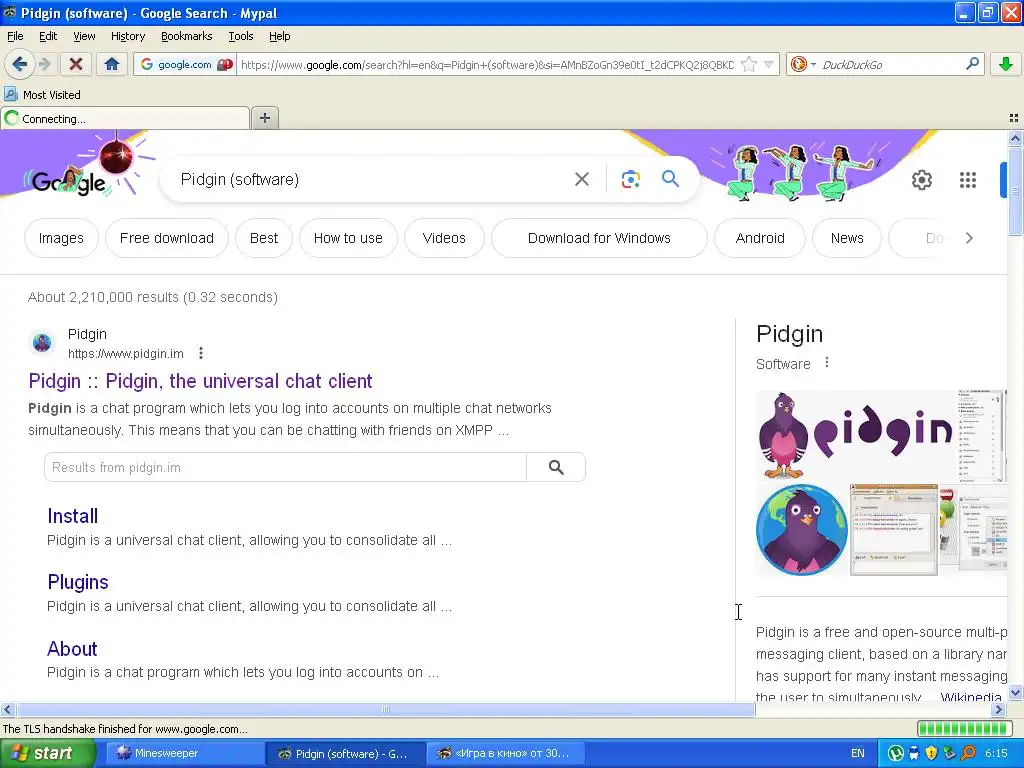
Task: Switch to Videos results
Action: [x=444, y=238]
